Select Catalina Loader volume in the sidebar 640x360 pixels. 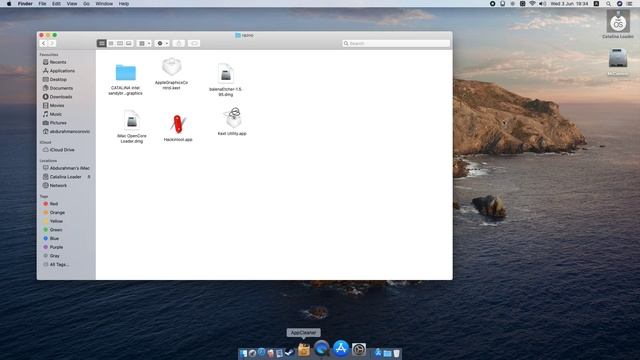point(62,177)
